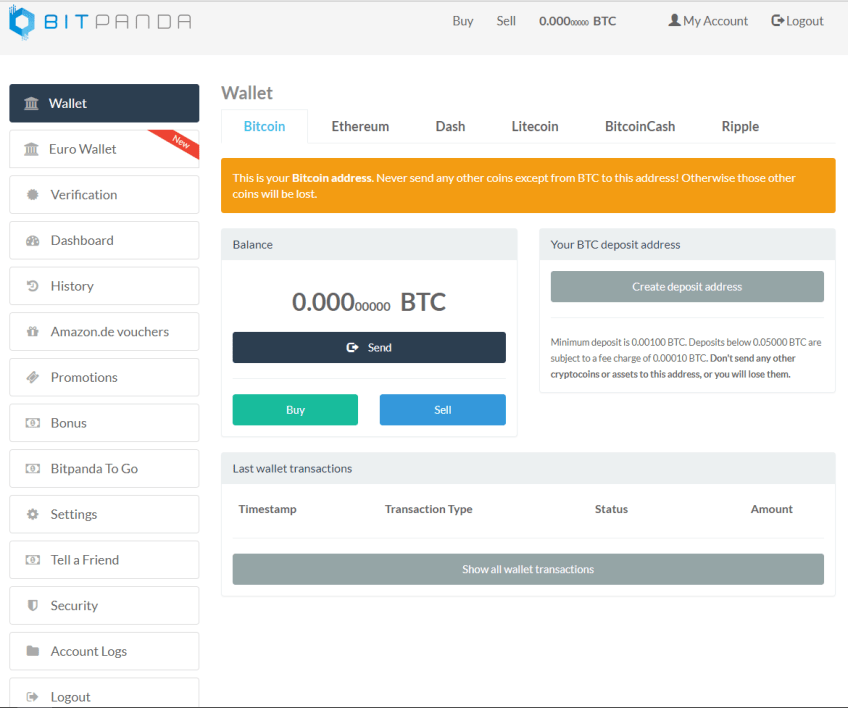Switch to the Bitcoin tab

[264, 126]
